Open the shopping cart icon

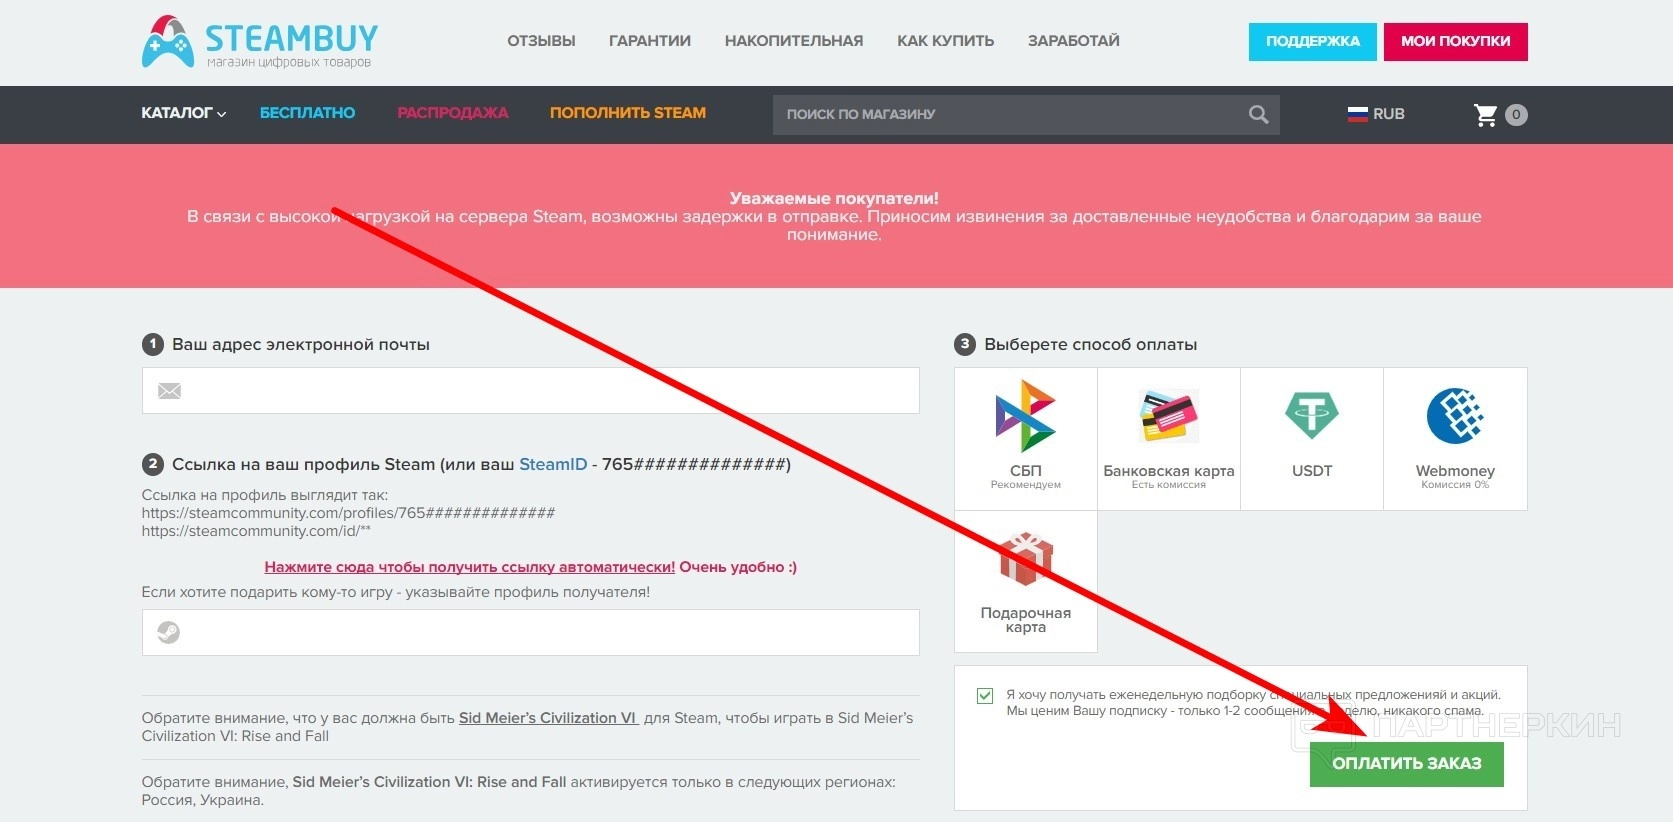1486,115
